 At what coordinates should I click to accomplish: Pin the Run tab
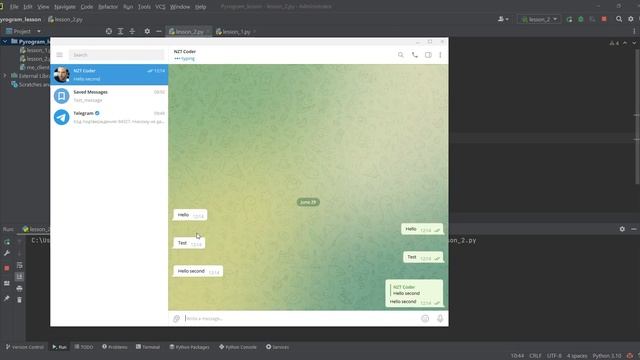coord(7,299)
